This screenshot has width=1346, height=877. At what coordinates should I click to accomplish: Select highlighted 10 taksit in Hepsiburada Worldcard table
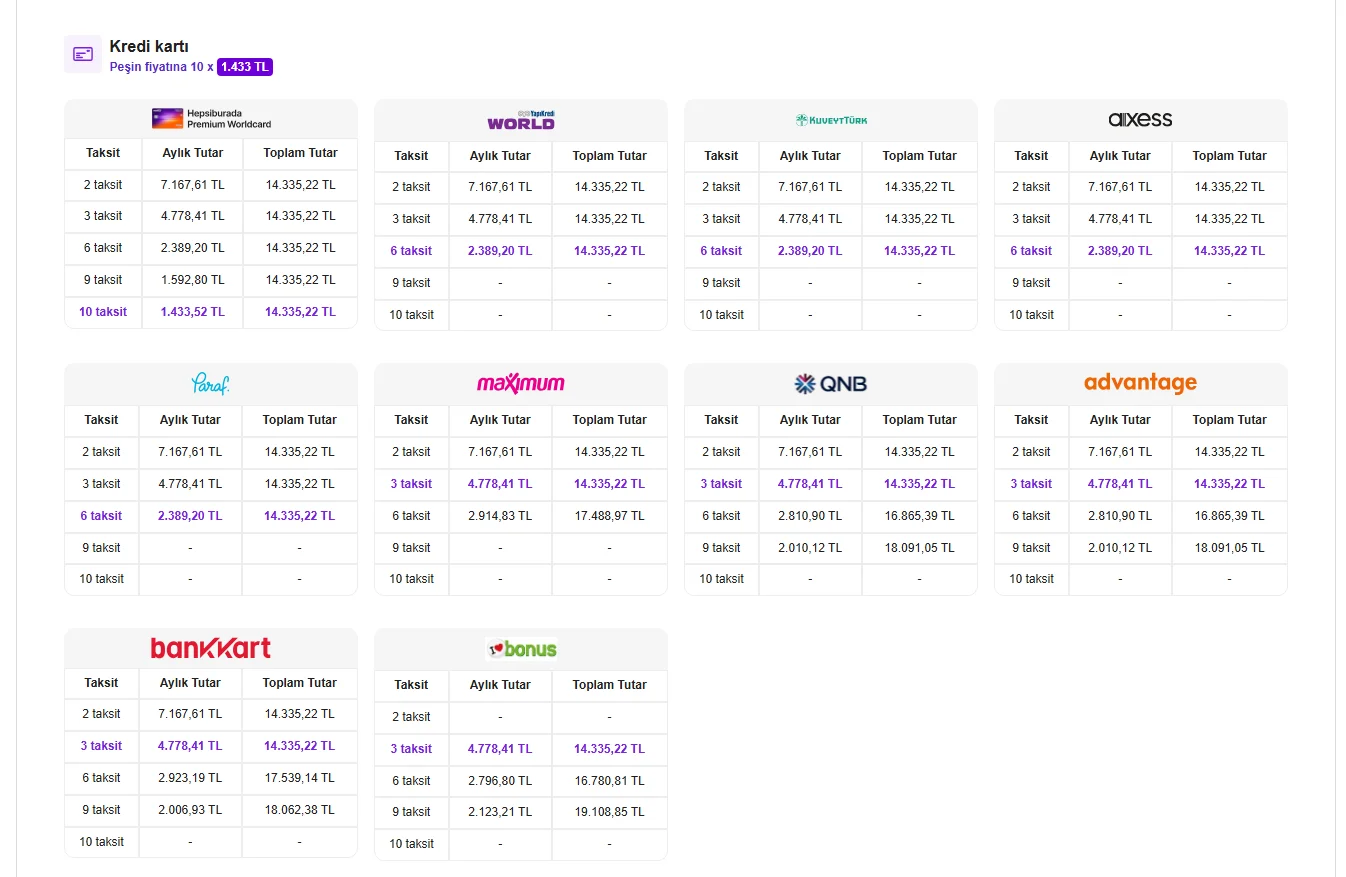pyautogui.click(x=103, y=312)
